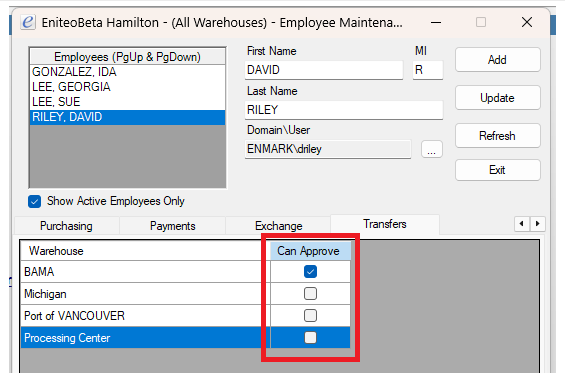Open the Purchasing tab
Screen dimensions: 565x388
coord(66,226)
